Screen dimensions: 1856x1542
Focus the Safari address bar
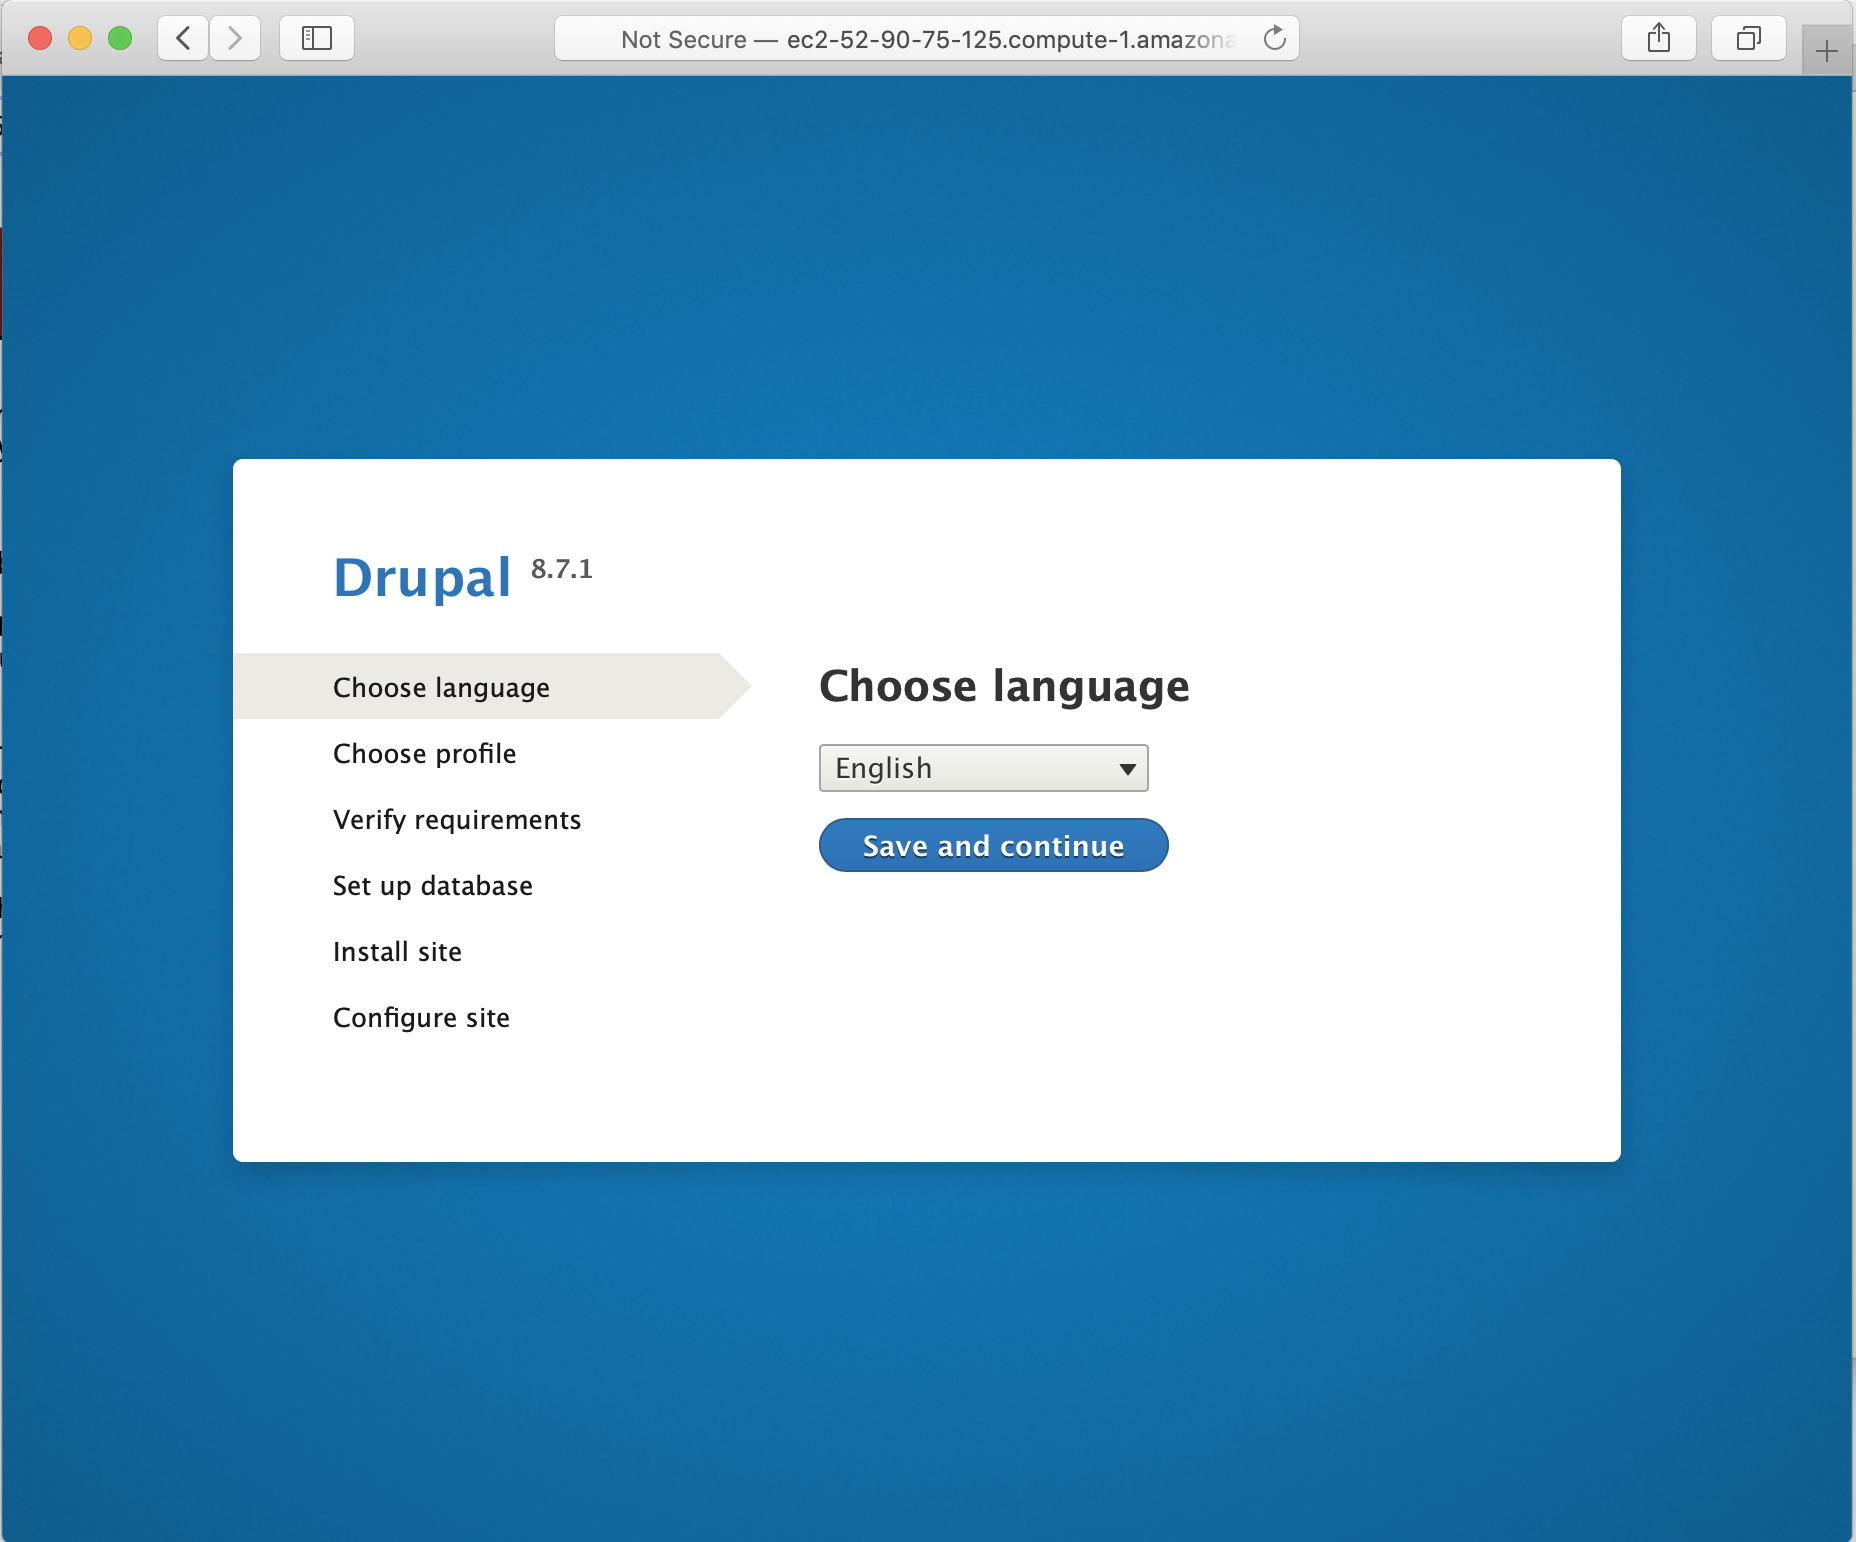pyautogui.click(x=927, y=39)
